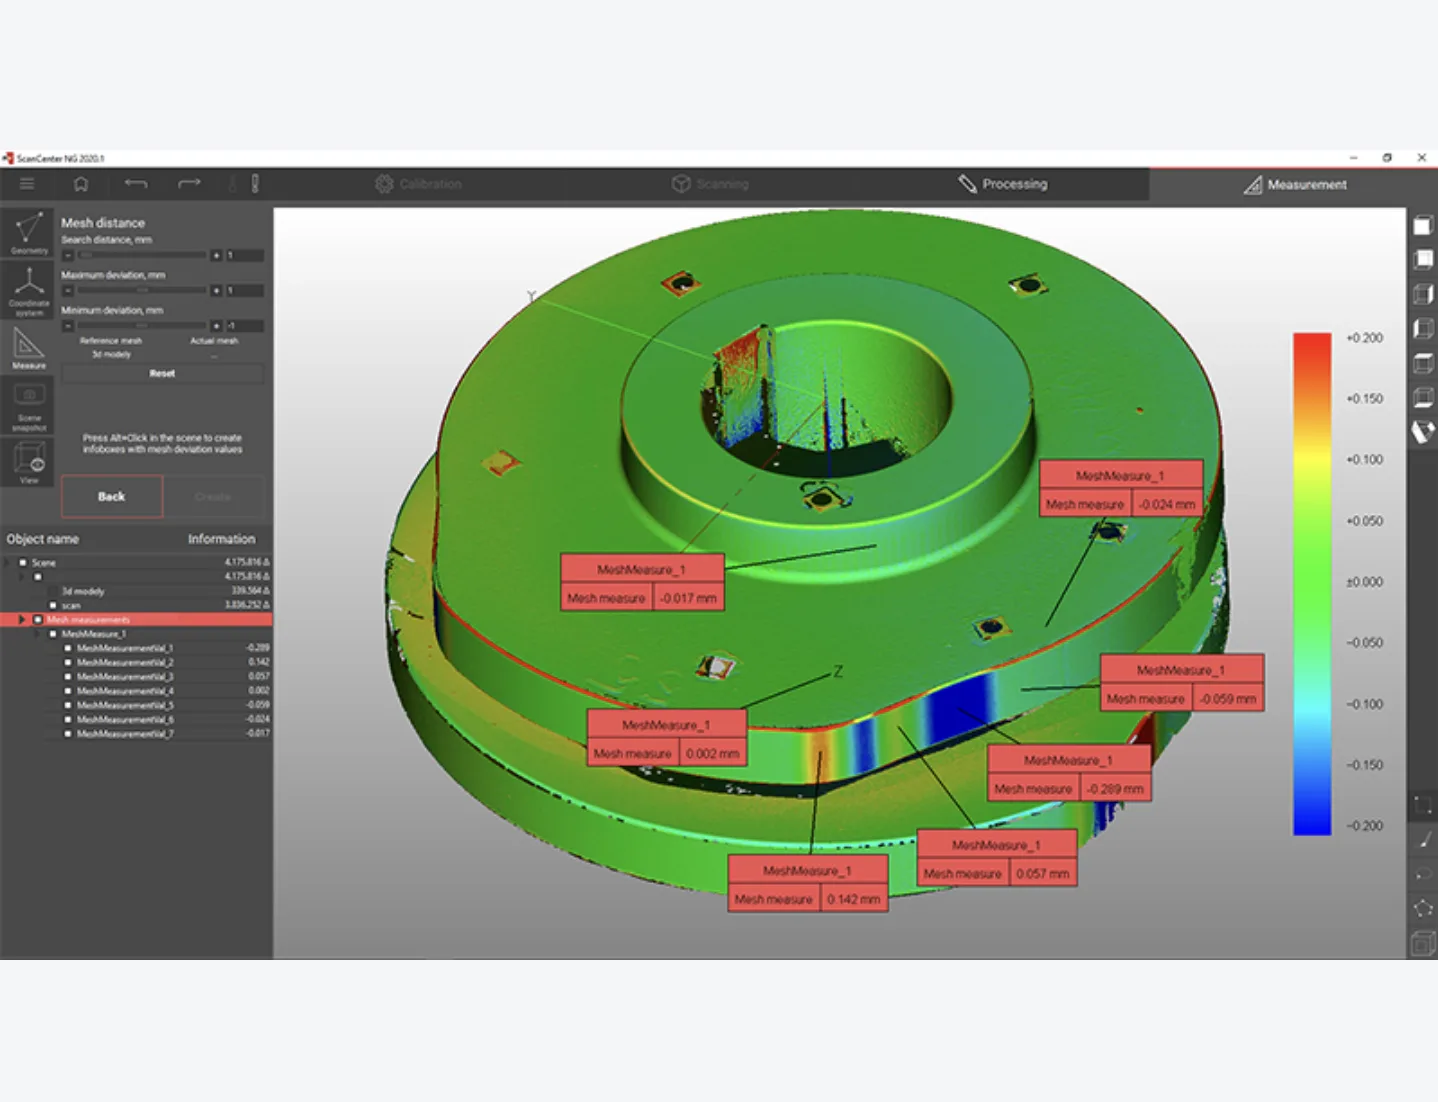
Task: Switch to the Scanning tab
Action: pos(710,184)
